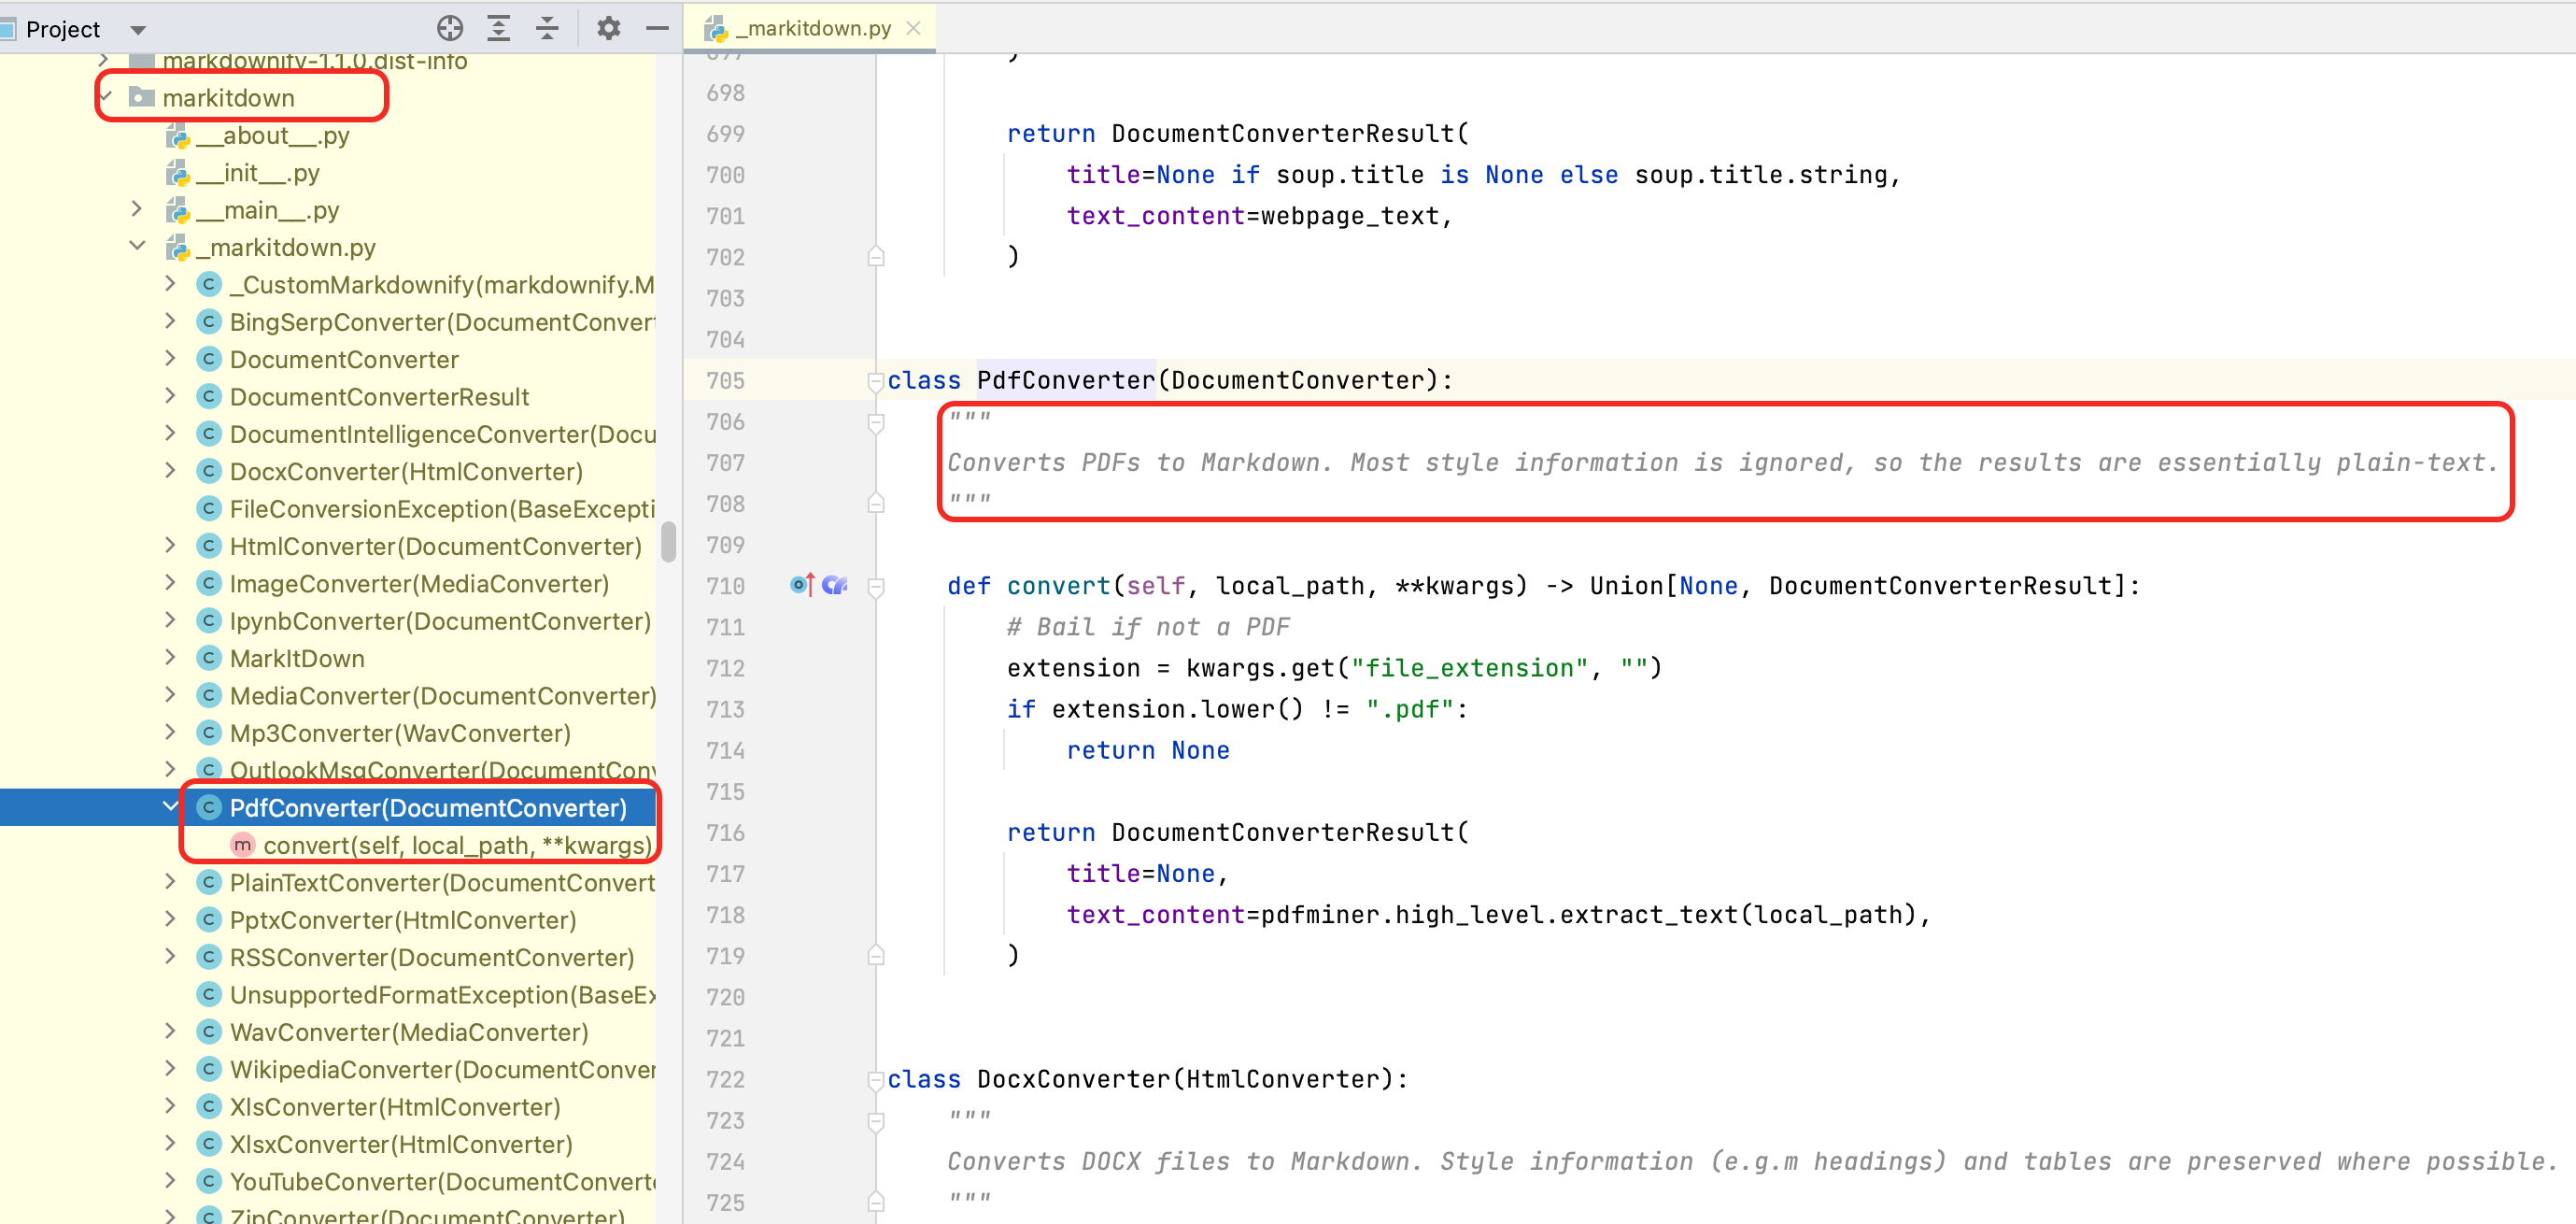Close the _markitdown.py editor tab
Viewport: 2576px width, 1224px height.
tap(913, 28)
